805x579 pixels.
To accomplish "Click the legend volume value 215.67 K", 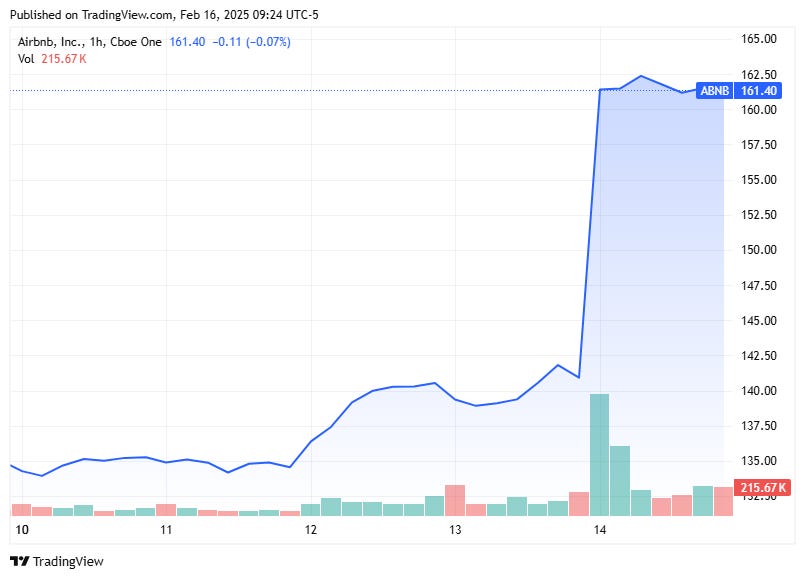I will (x=64, y=59).
